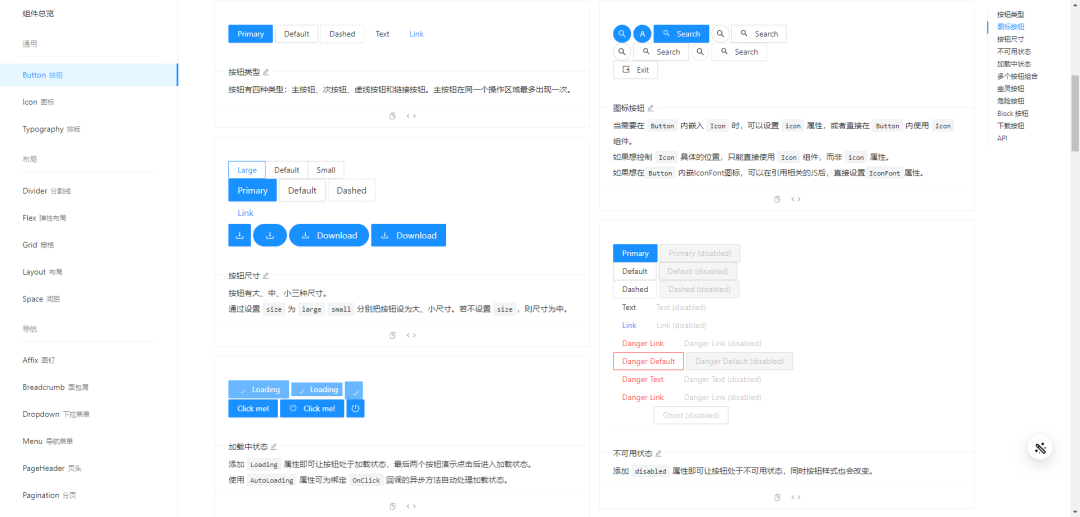The height and width of the screenshot is (517, 1080).
Task: Jump to API anchor link
Action: click(1002, 138)
